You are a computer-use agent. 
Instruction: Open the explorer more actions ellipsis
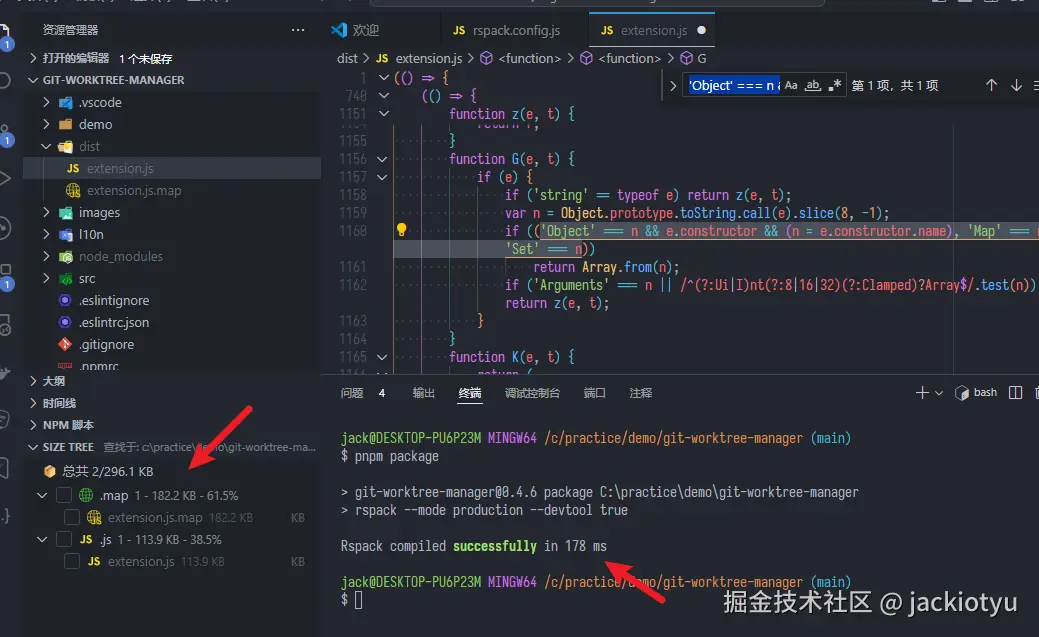click(x=298, y=30)
